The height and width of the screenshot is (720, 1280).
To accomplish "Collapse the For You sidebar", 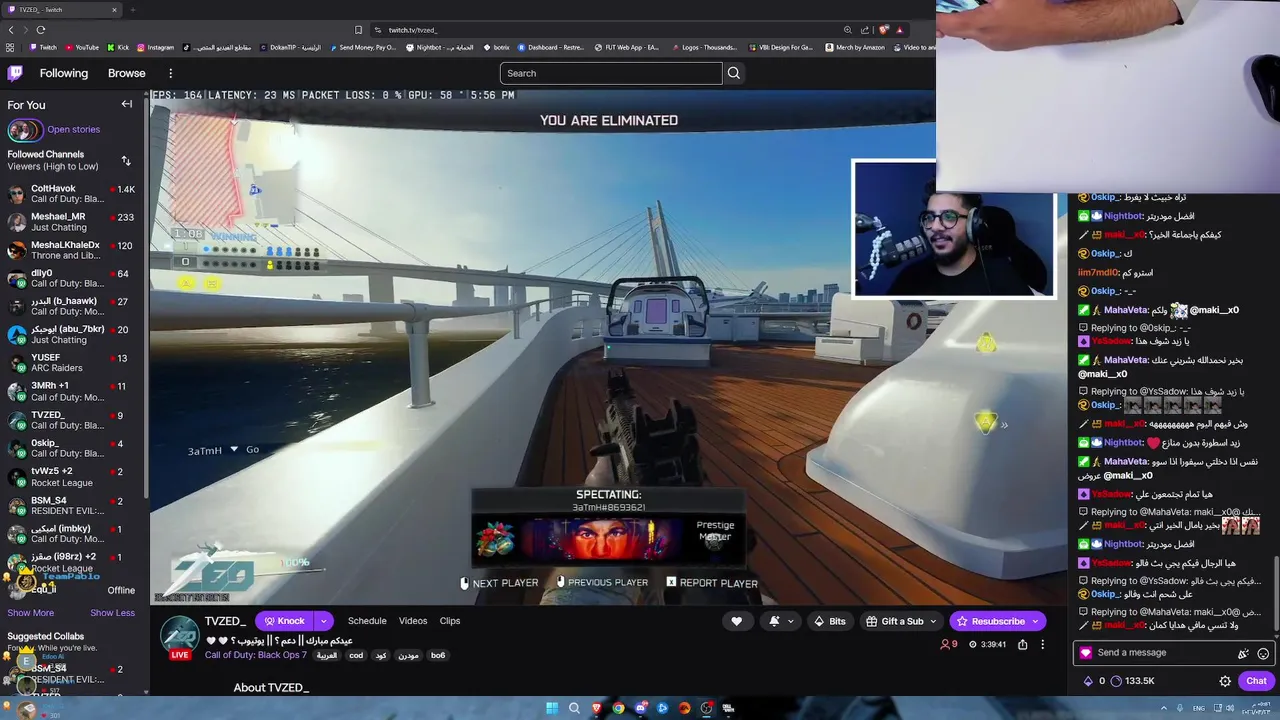I will [x=127, y=104].
